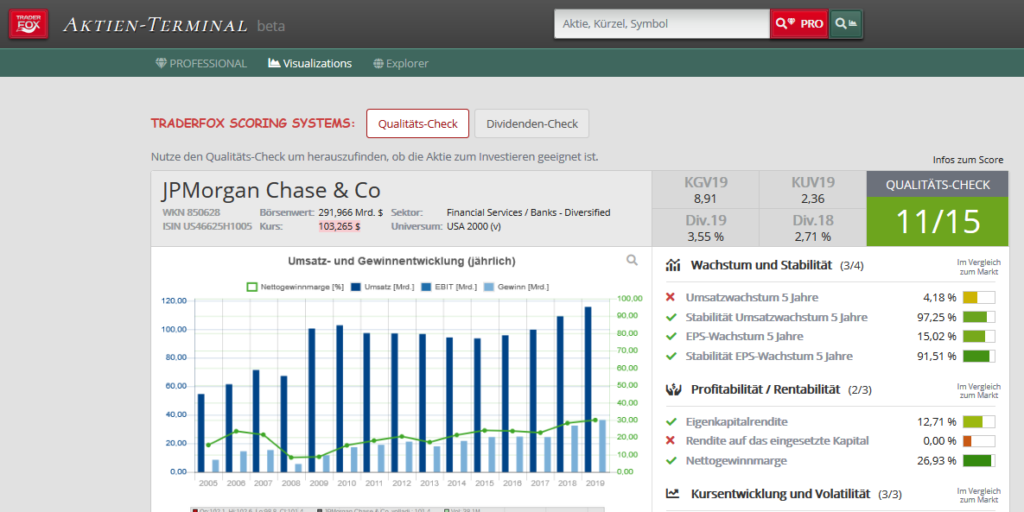Click the JPMorgan Chase & Co heading

pos(271,191)
